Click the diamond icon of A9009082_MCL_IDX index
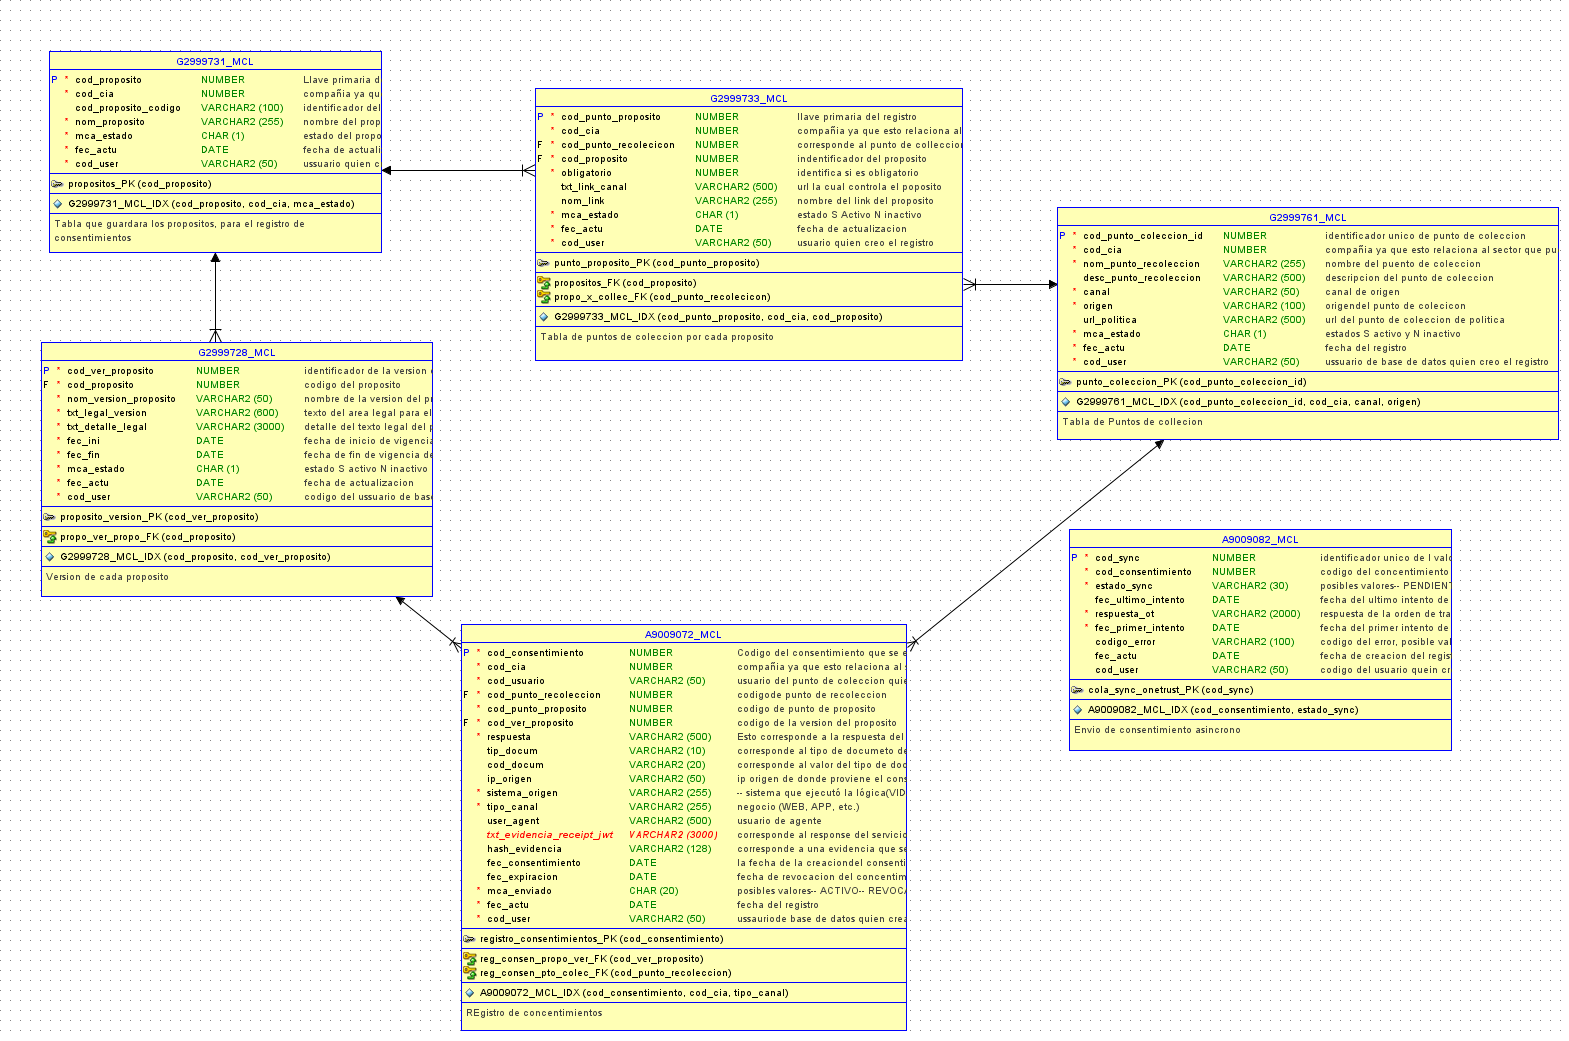This screenshot has width=1569, height=1041. pos(1078,710)
